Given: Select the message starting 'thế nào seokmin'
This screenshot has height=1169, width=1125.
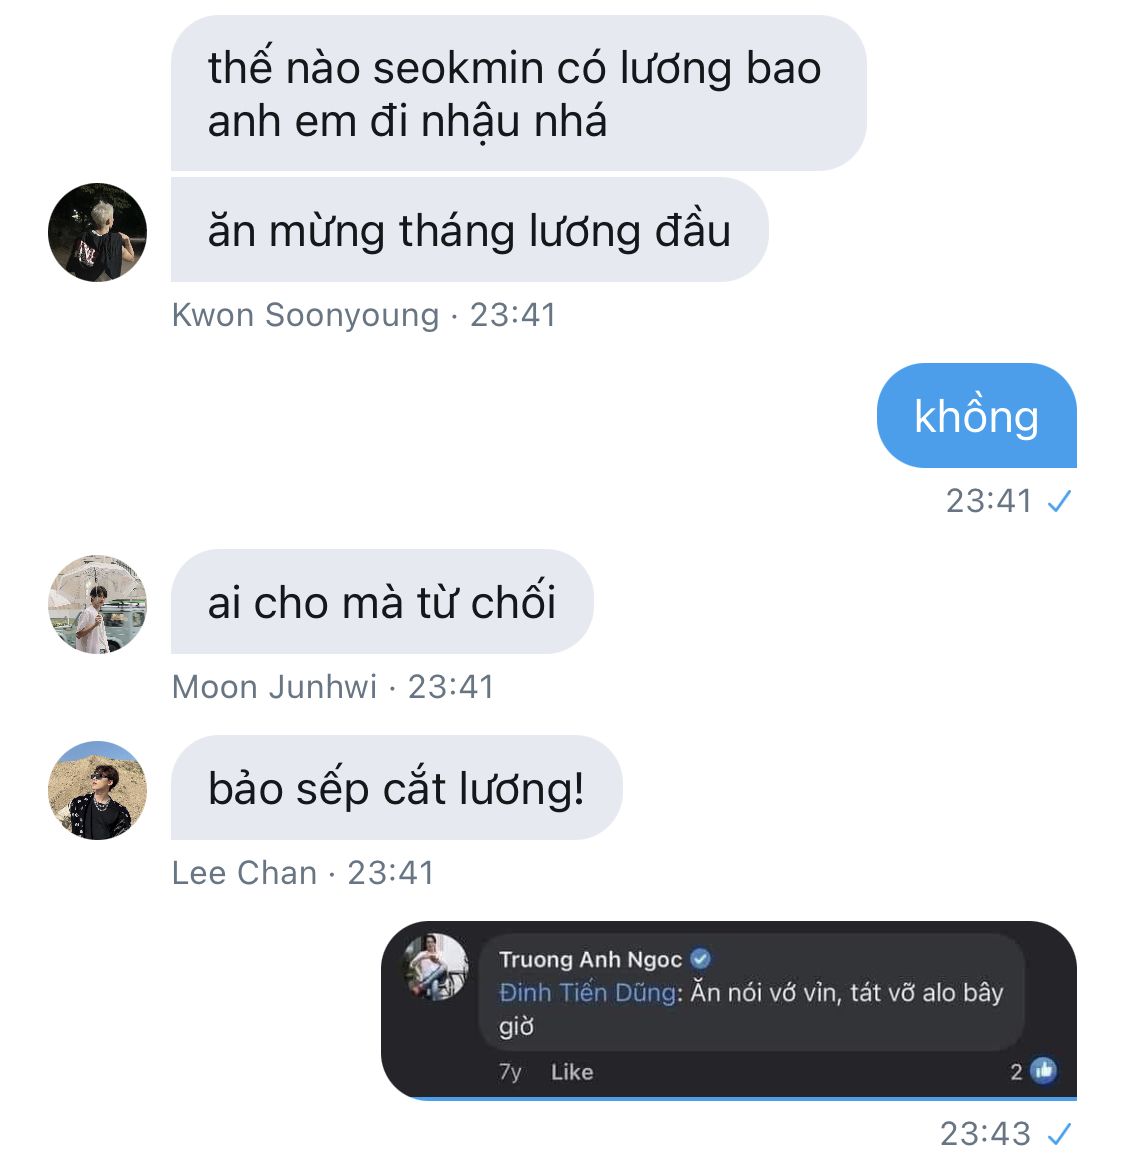Looking at the screenshot, I should pos(519,93).
